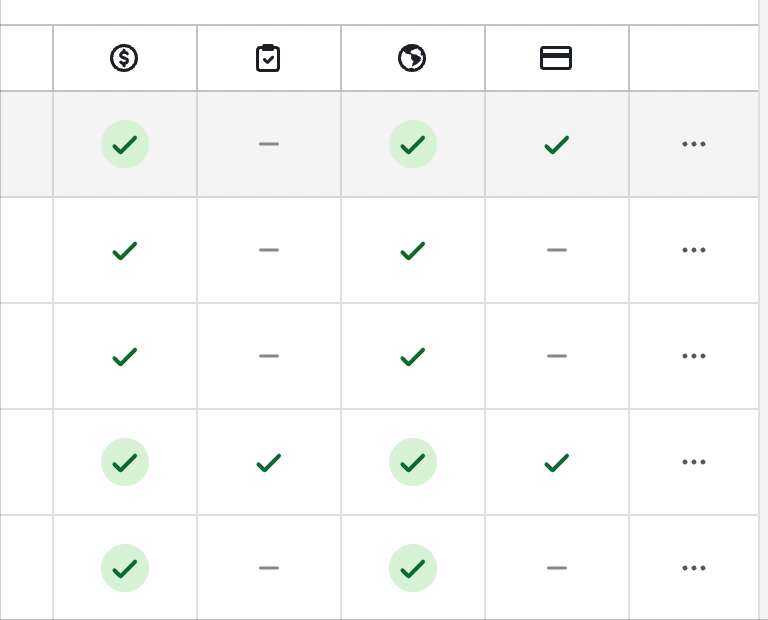Click credit card dash in the second row

pos(557,250)
